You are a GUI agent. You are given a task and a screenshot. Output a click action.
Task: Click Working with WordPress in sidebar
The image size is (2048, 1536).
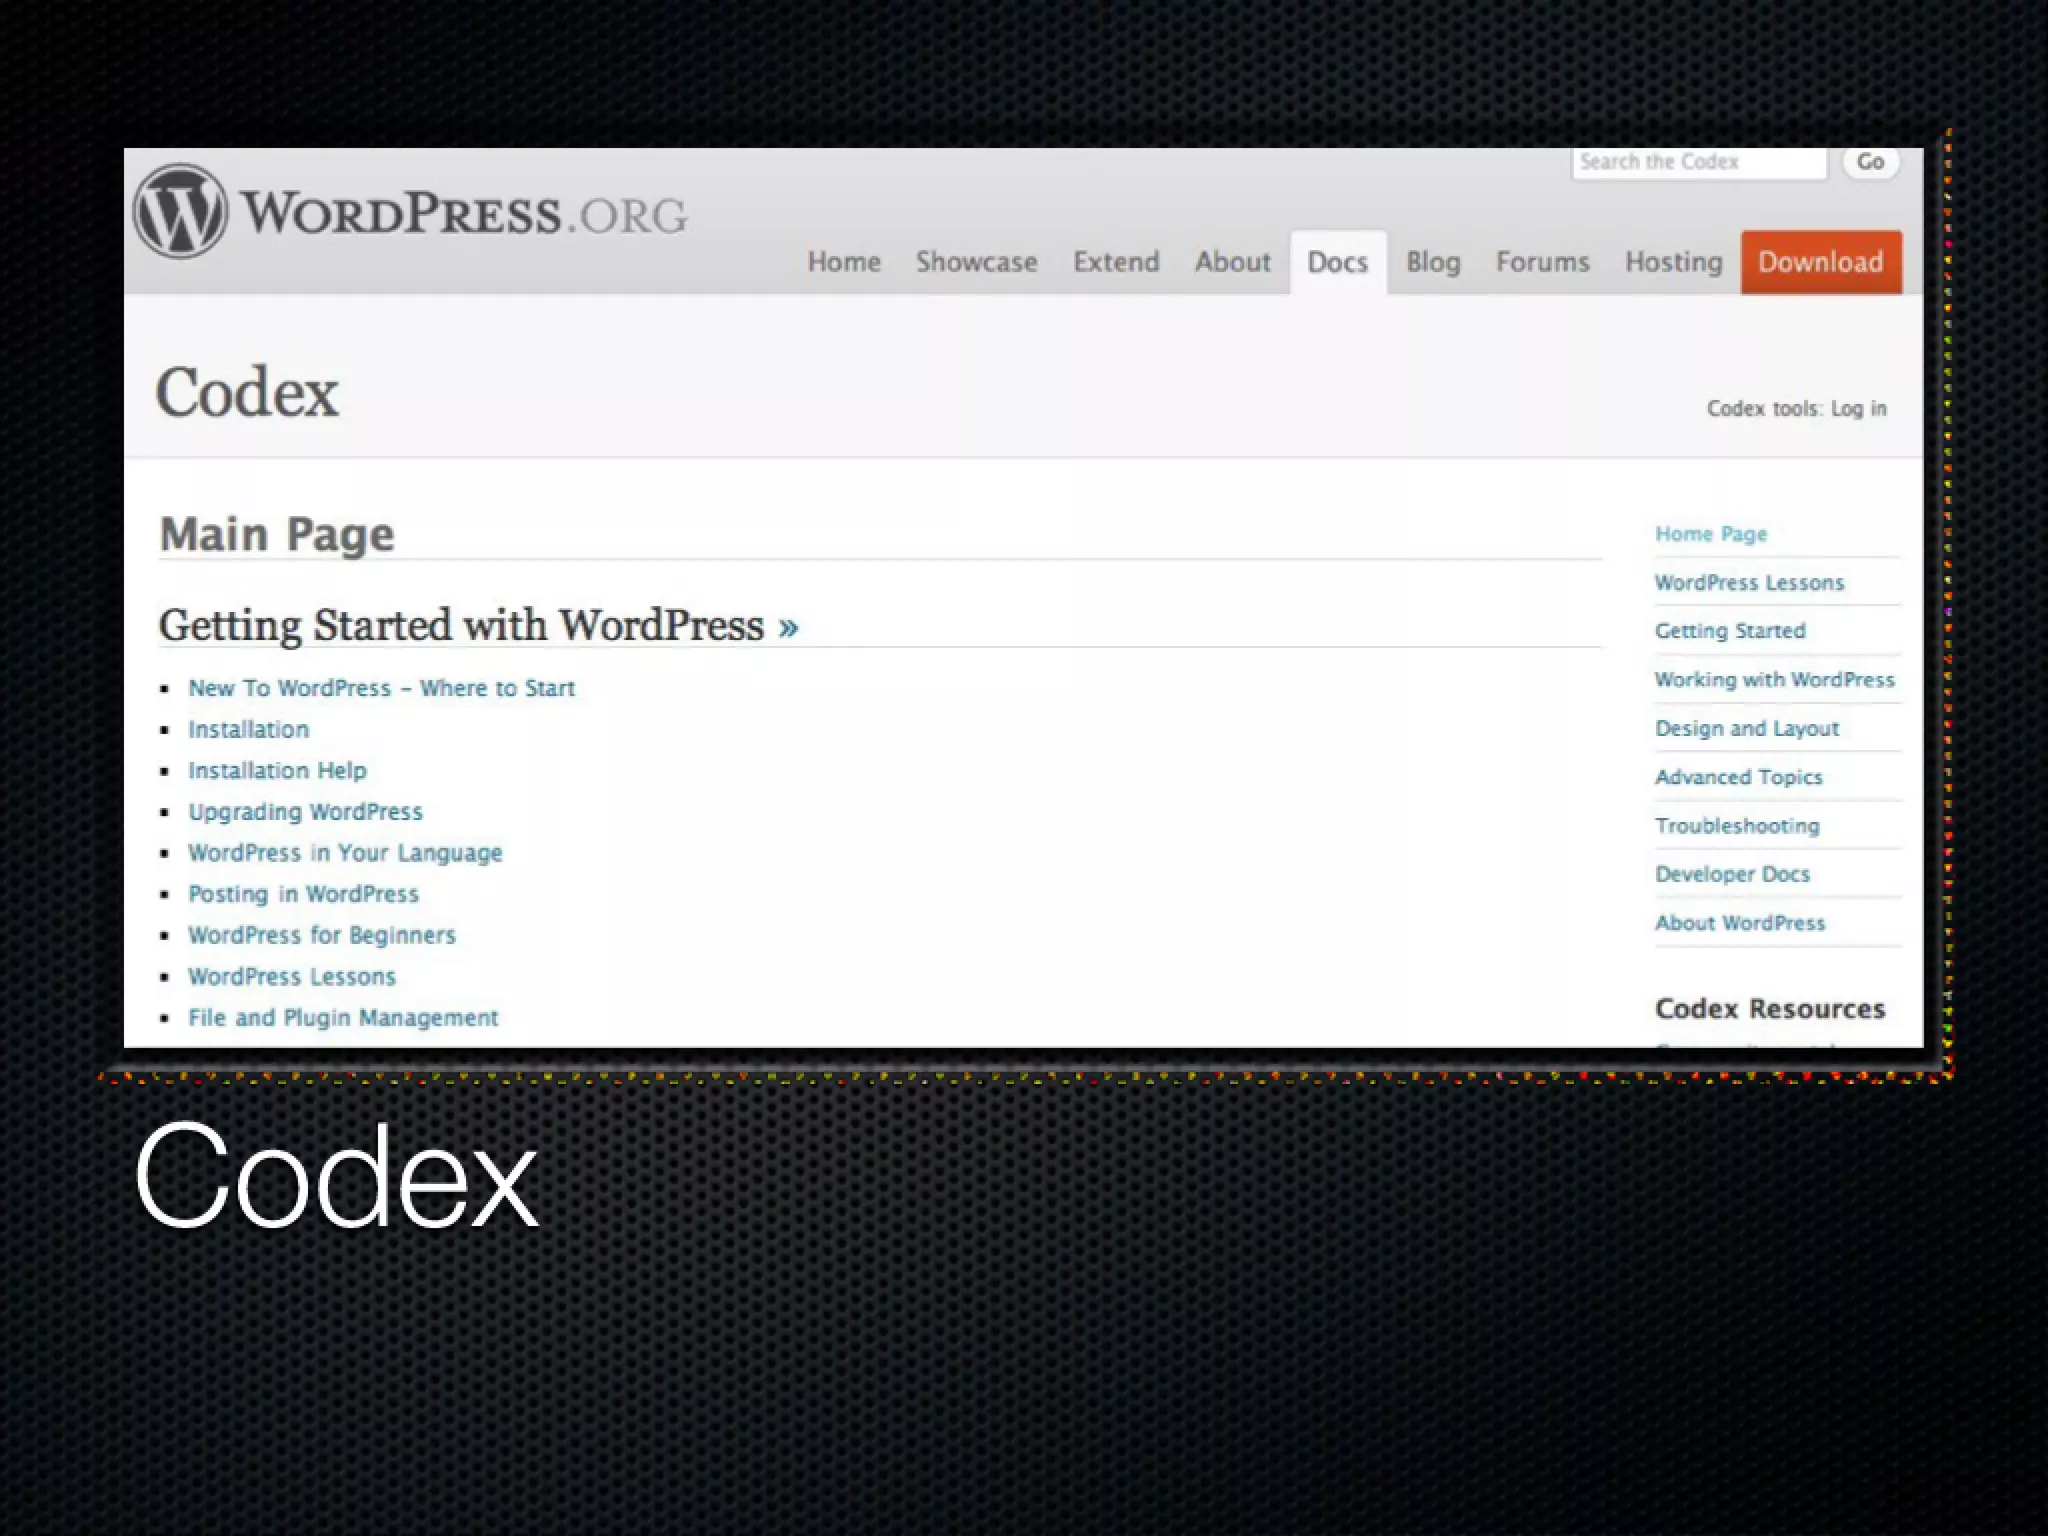(1774, 680)
